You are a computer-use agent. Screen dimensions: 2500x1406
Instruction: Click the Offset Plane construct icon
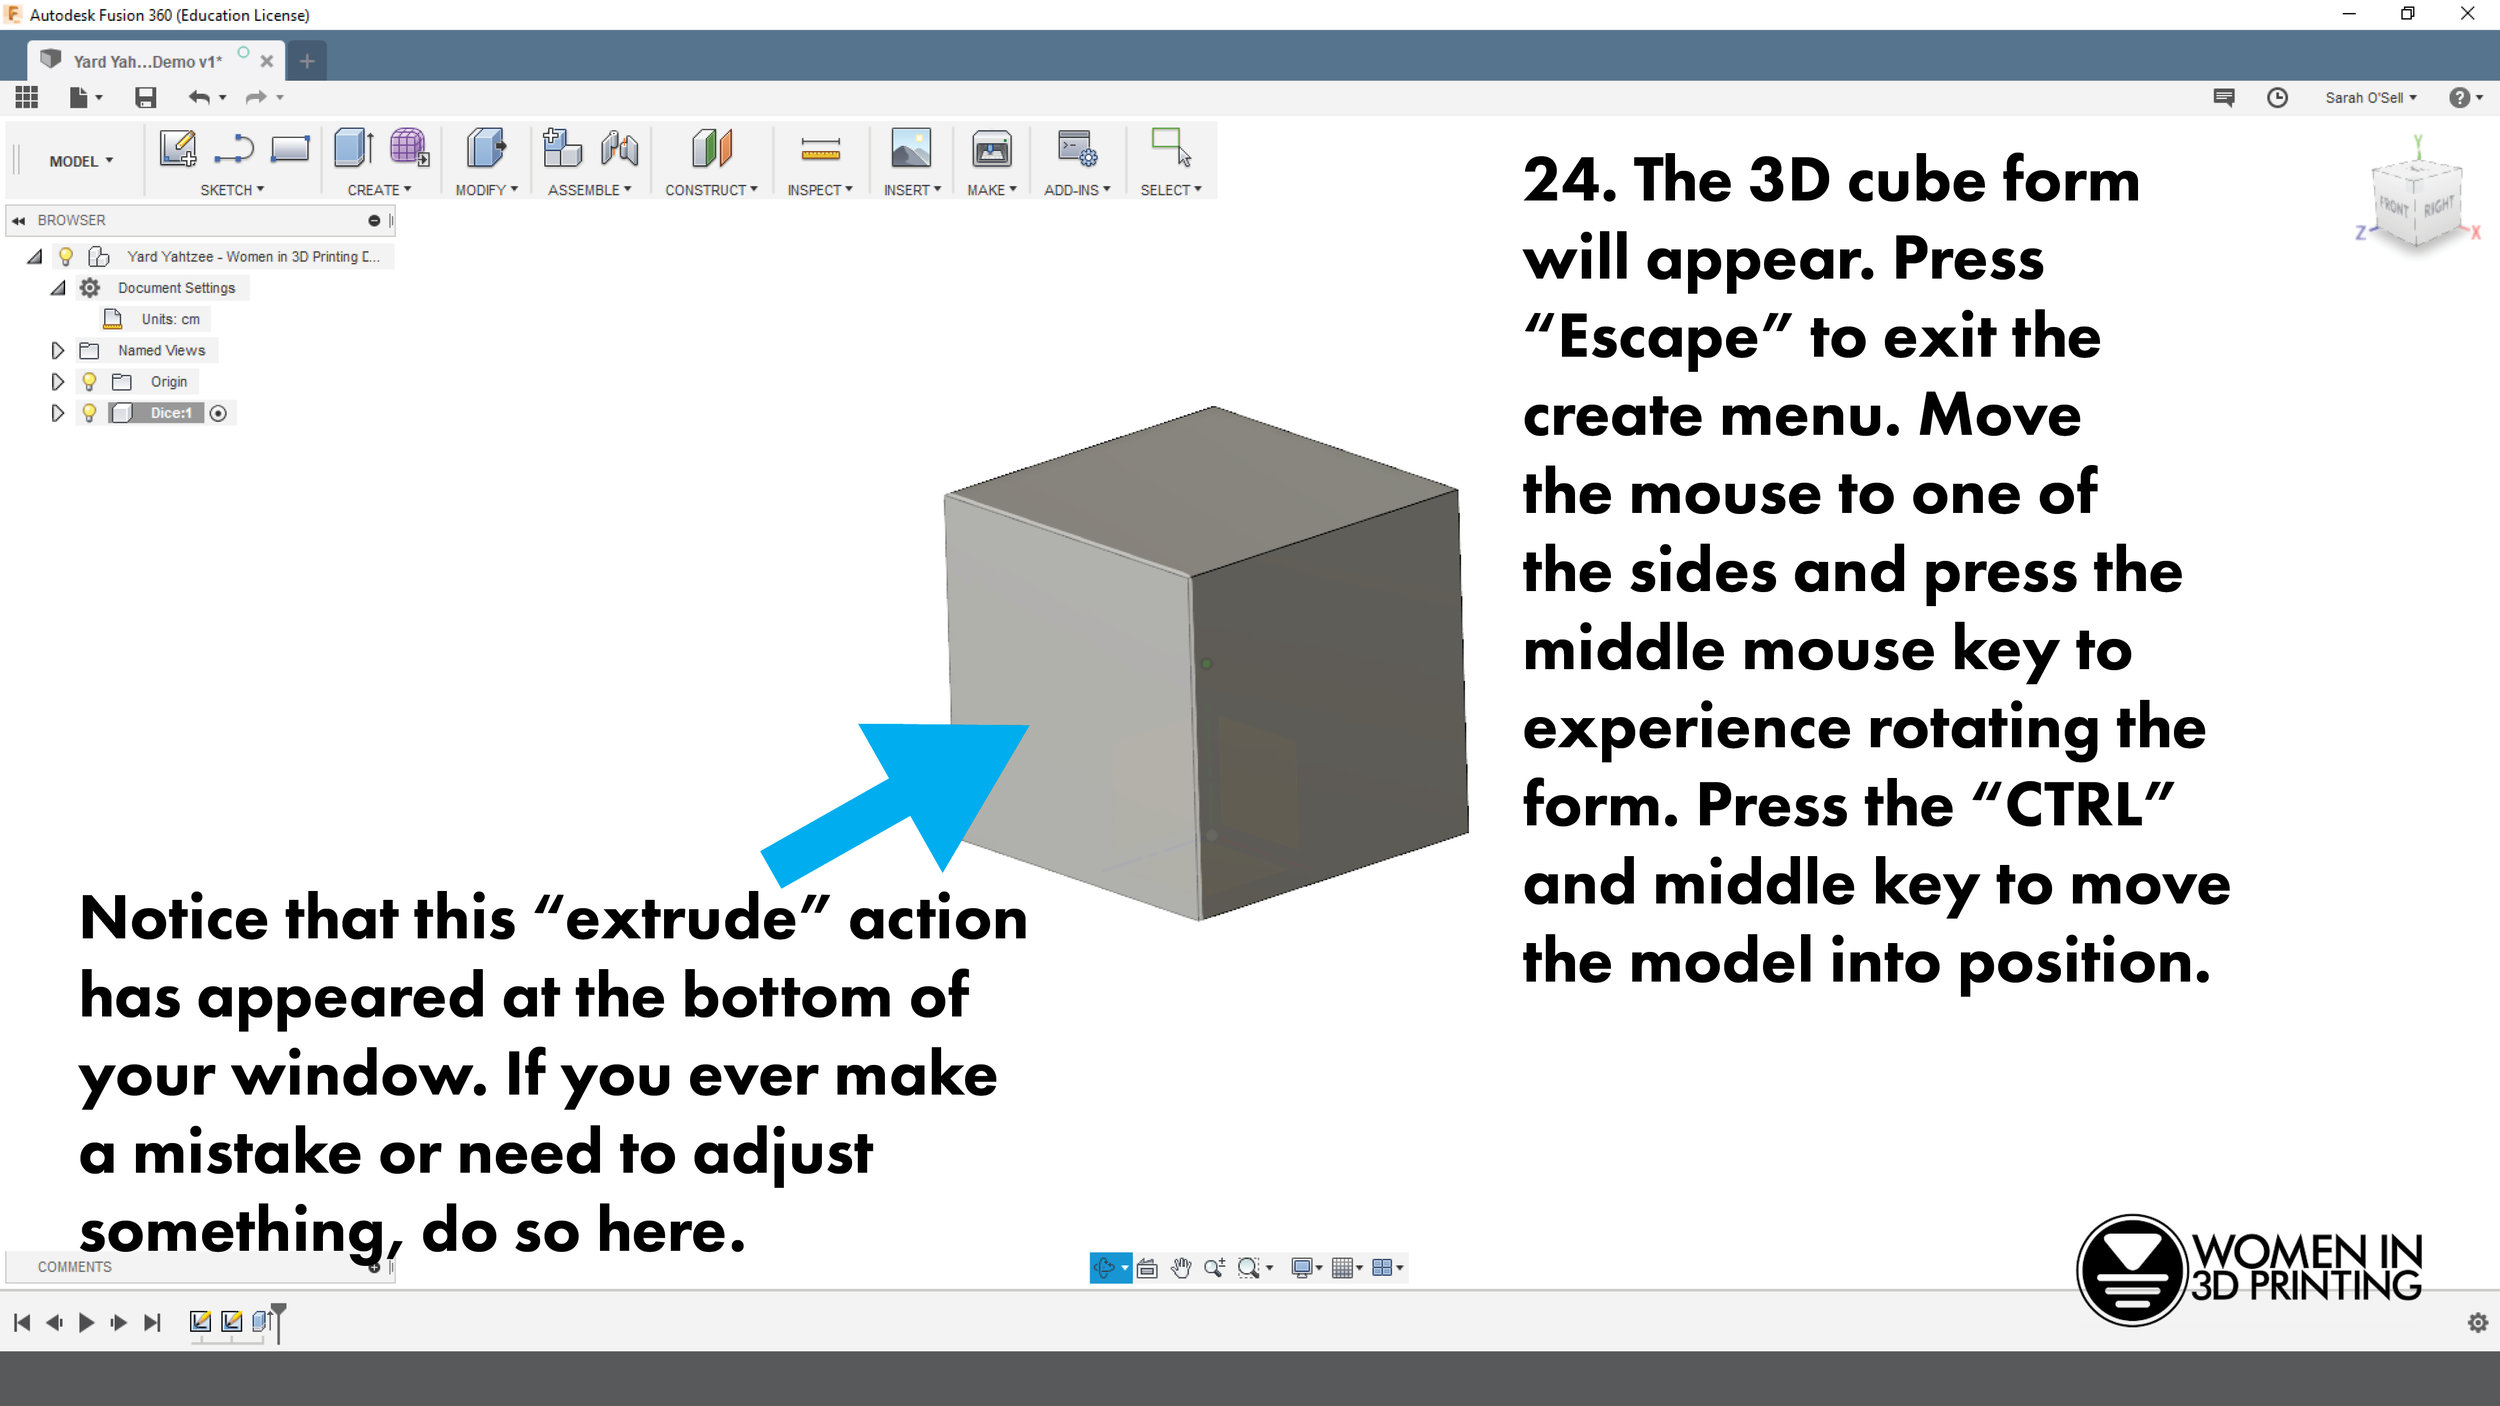712,148
